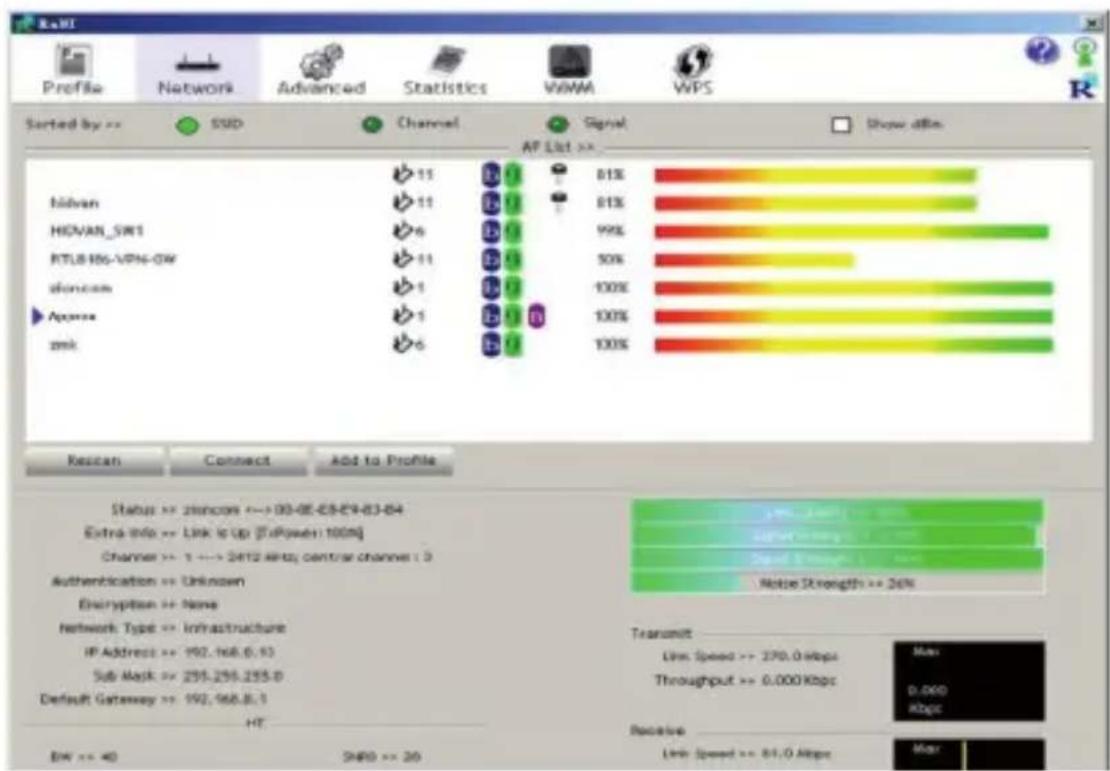Click the transmit Link Speed 270.0 Mbps text

coord(749,656)
